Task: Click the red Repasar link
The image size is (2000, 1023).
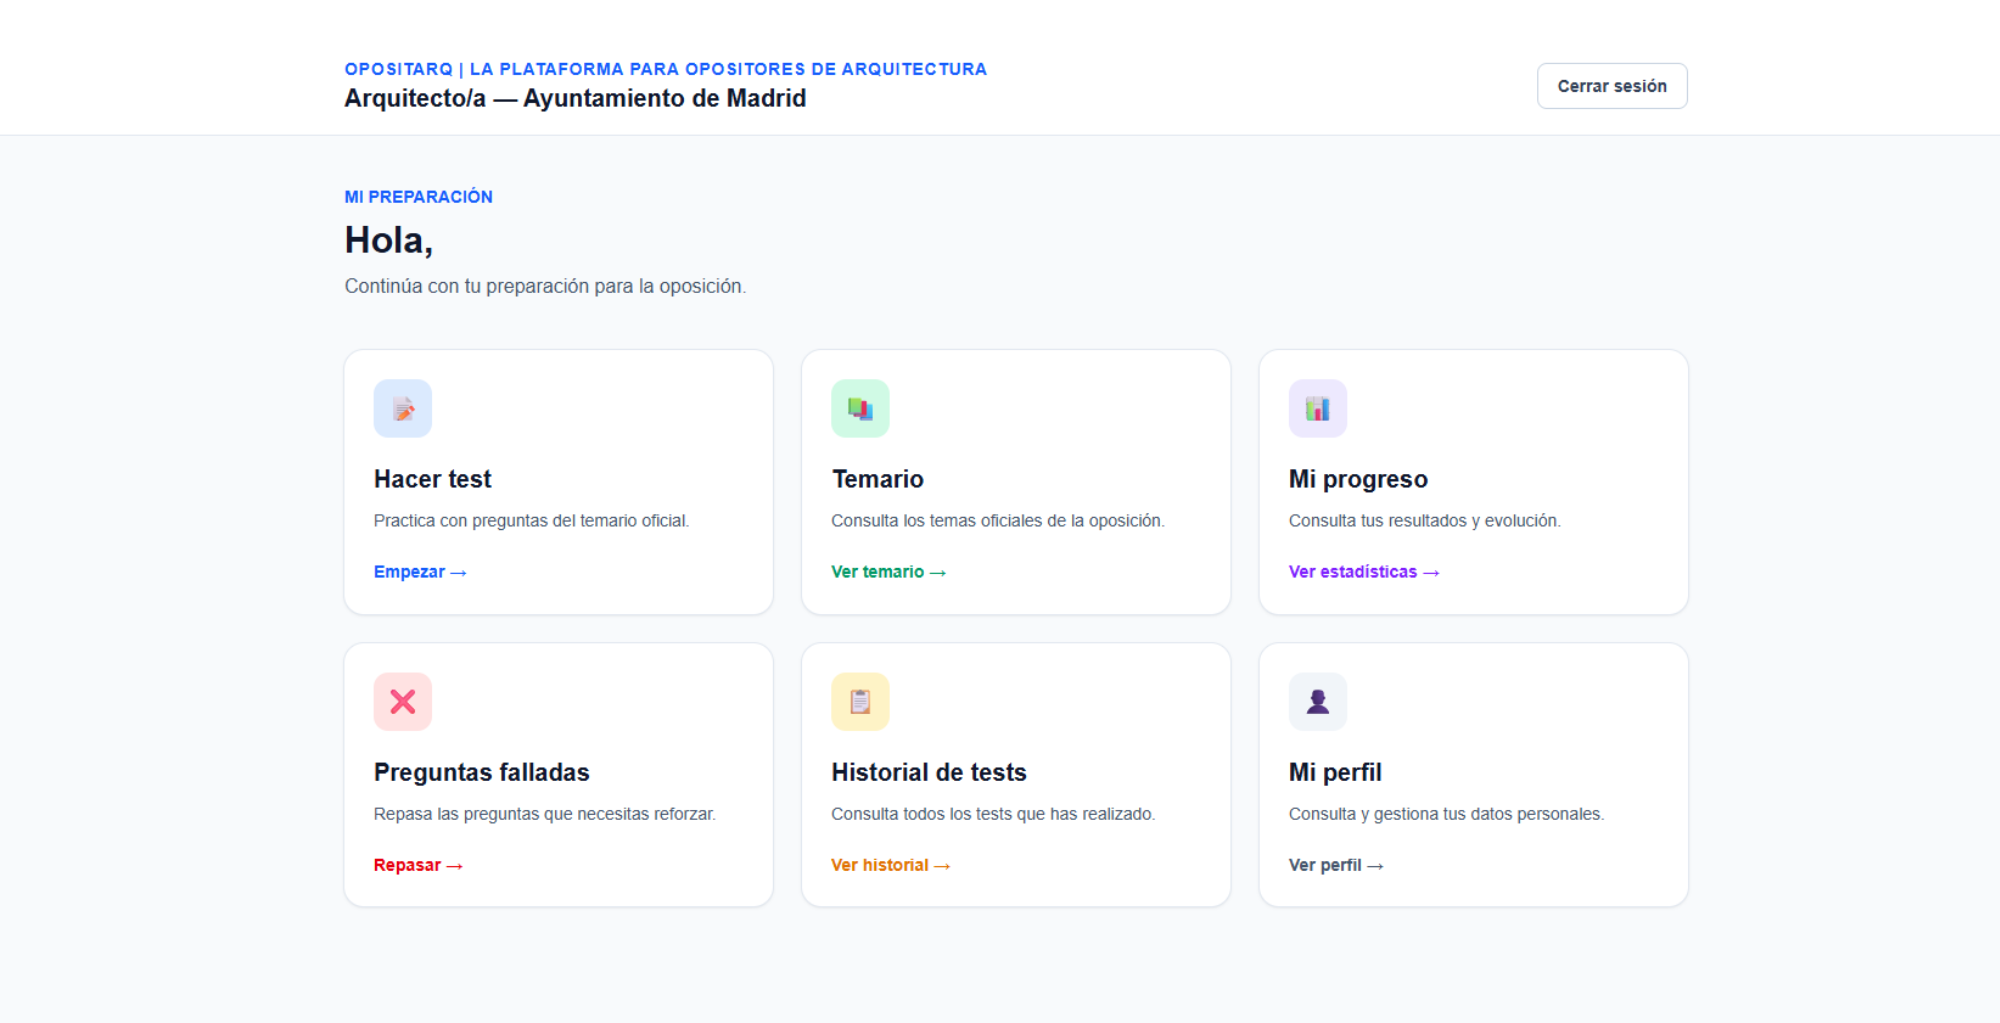Action: click(418, 865)
